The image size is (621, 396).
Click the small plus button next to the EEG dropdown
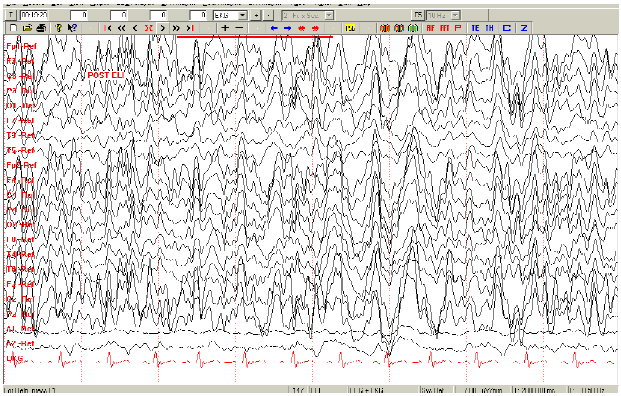(x=256, y=15)
